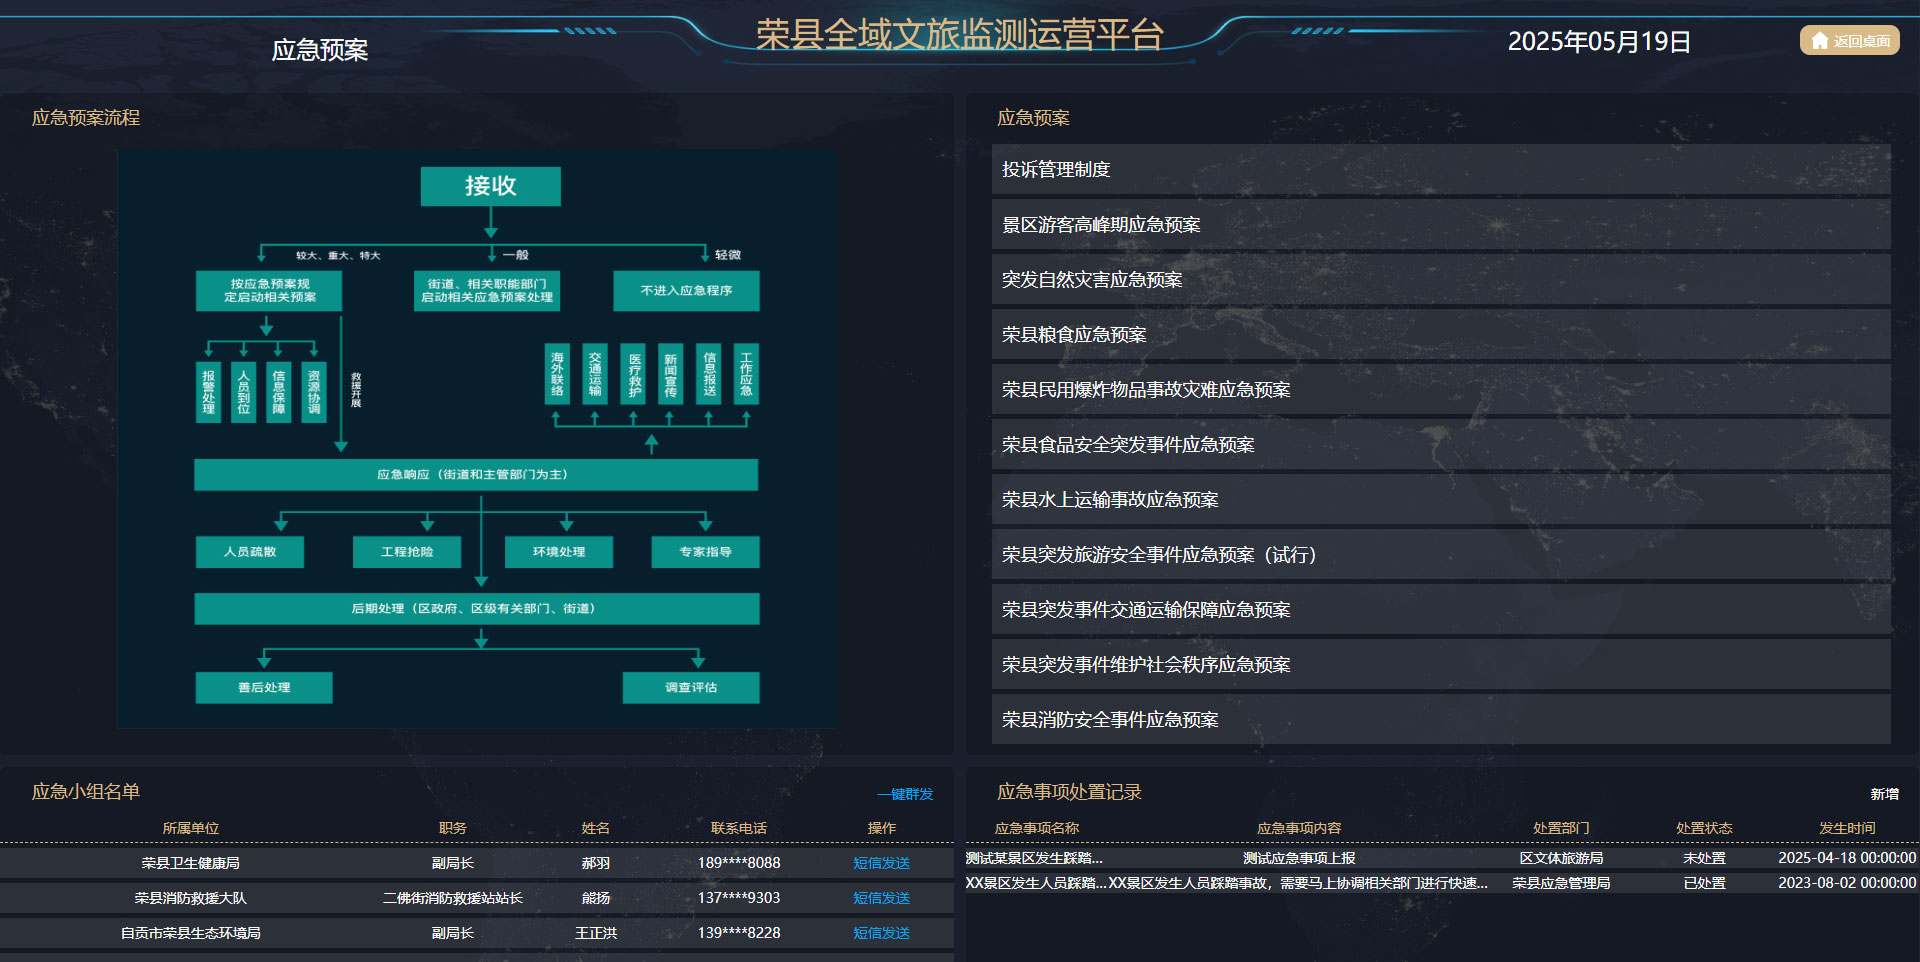
Task: Send SMS to 王正洪 via 短信发送
Action: tap(880, 933)
